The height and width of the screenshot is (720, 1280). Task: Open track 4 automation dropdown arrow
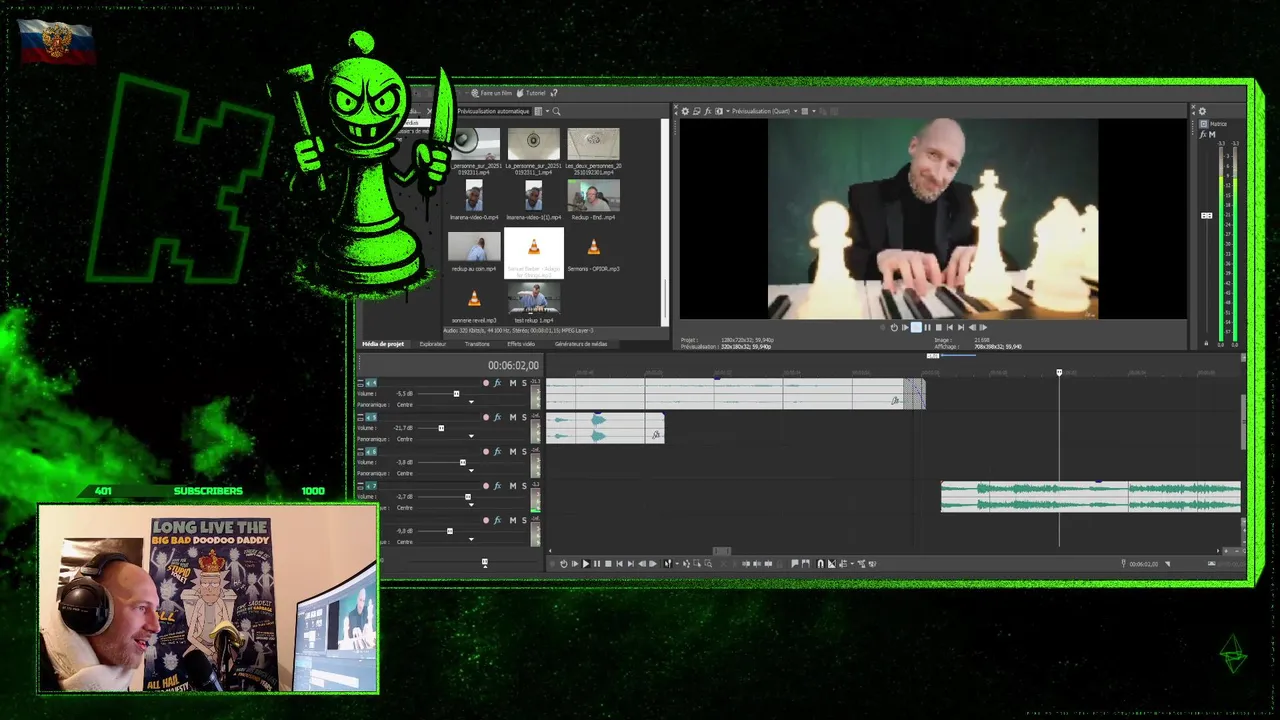coord(471,402)
